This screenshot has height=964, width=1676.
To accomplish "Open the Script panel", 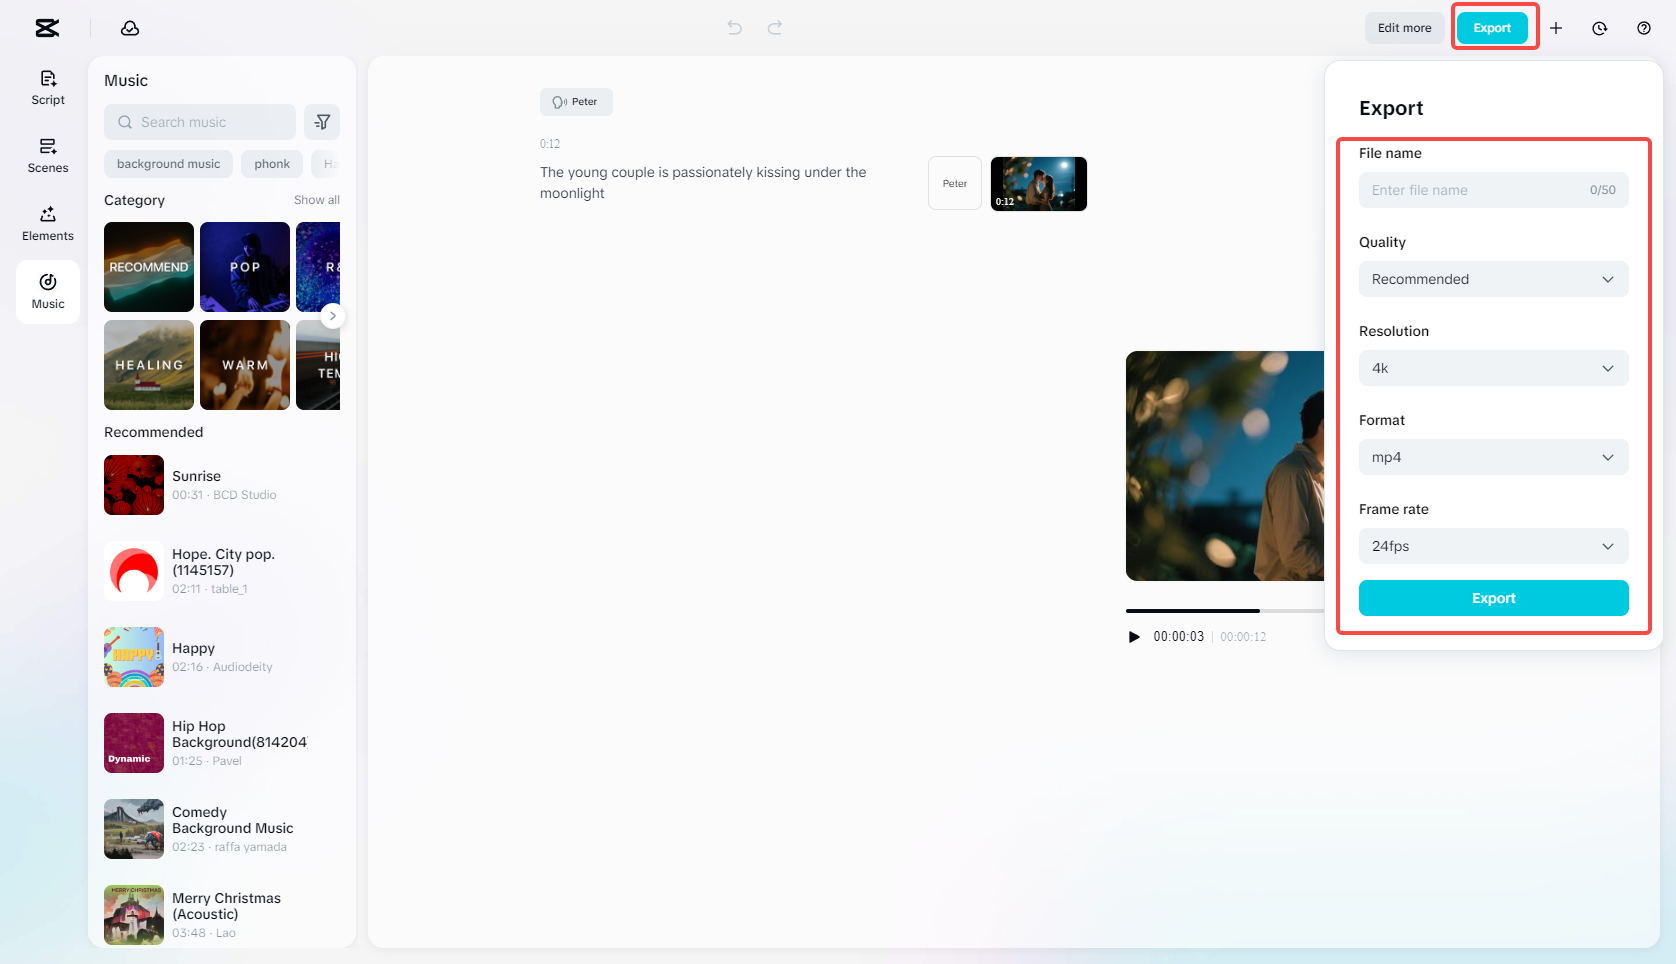I will point(47,87).
